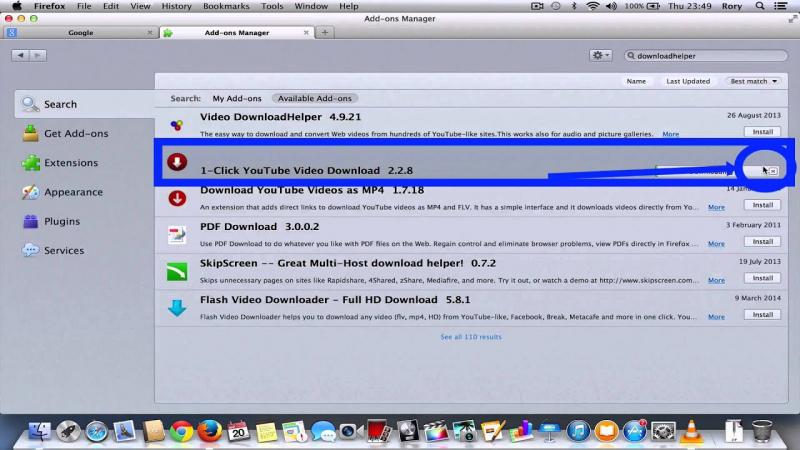The height and width of the screenshot is (450, 800).
Task: Open iTunes from the dock
Action: tap(578, 432)
